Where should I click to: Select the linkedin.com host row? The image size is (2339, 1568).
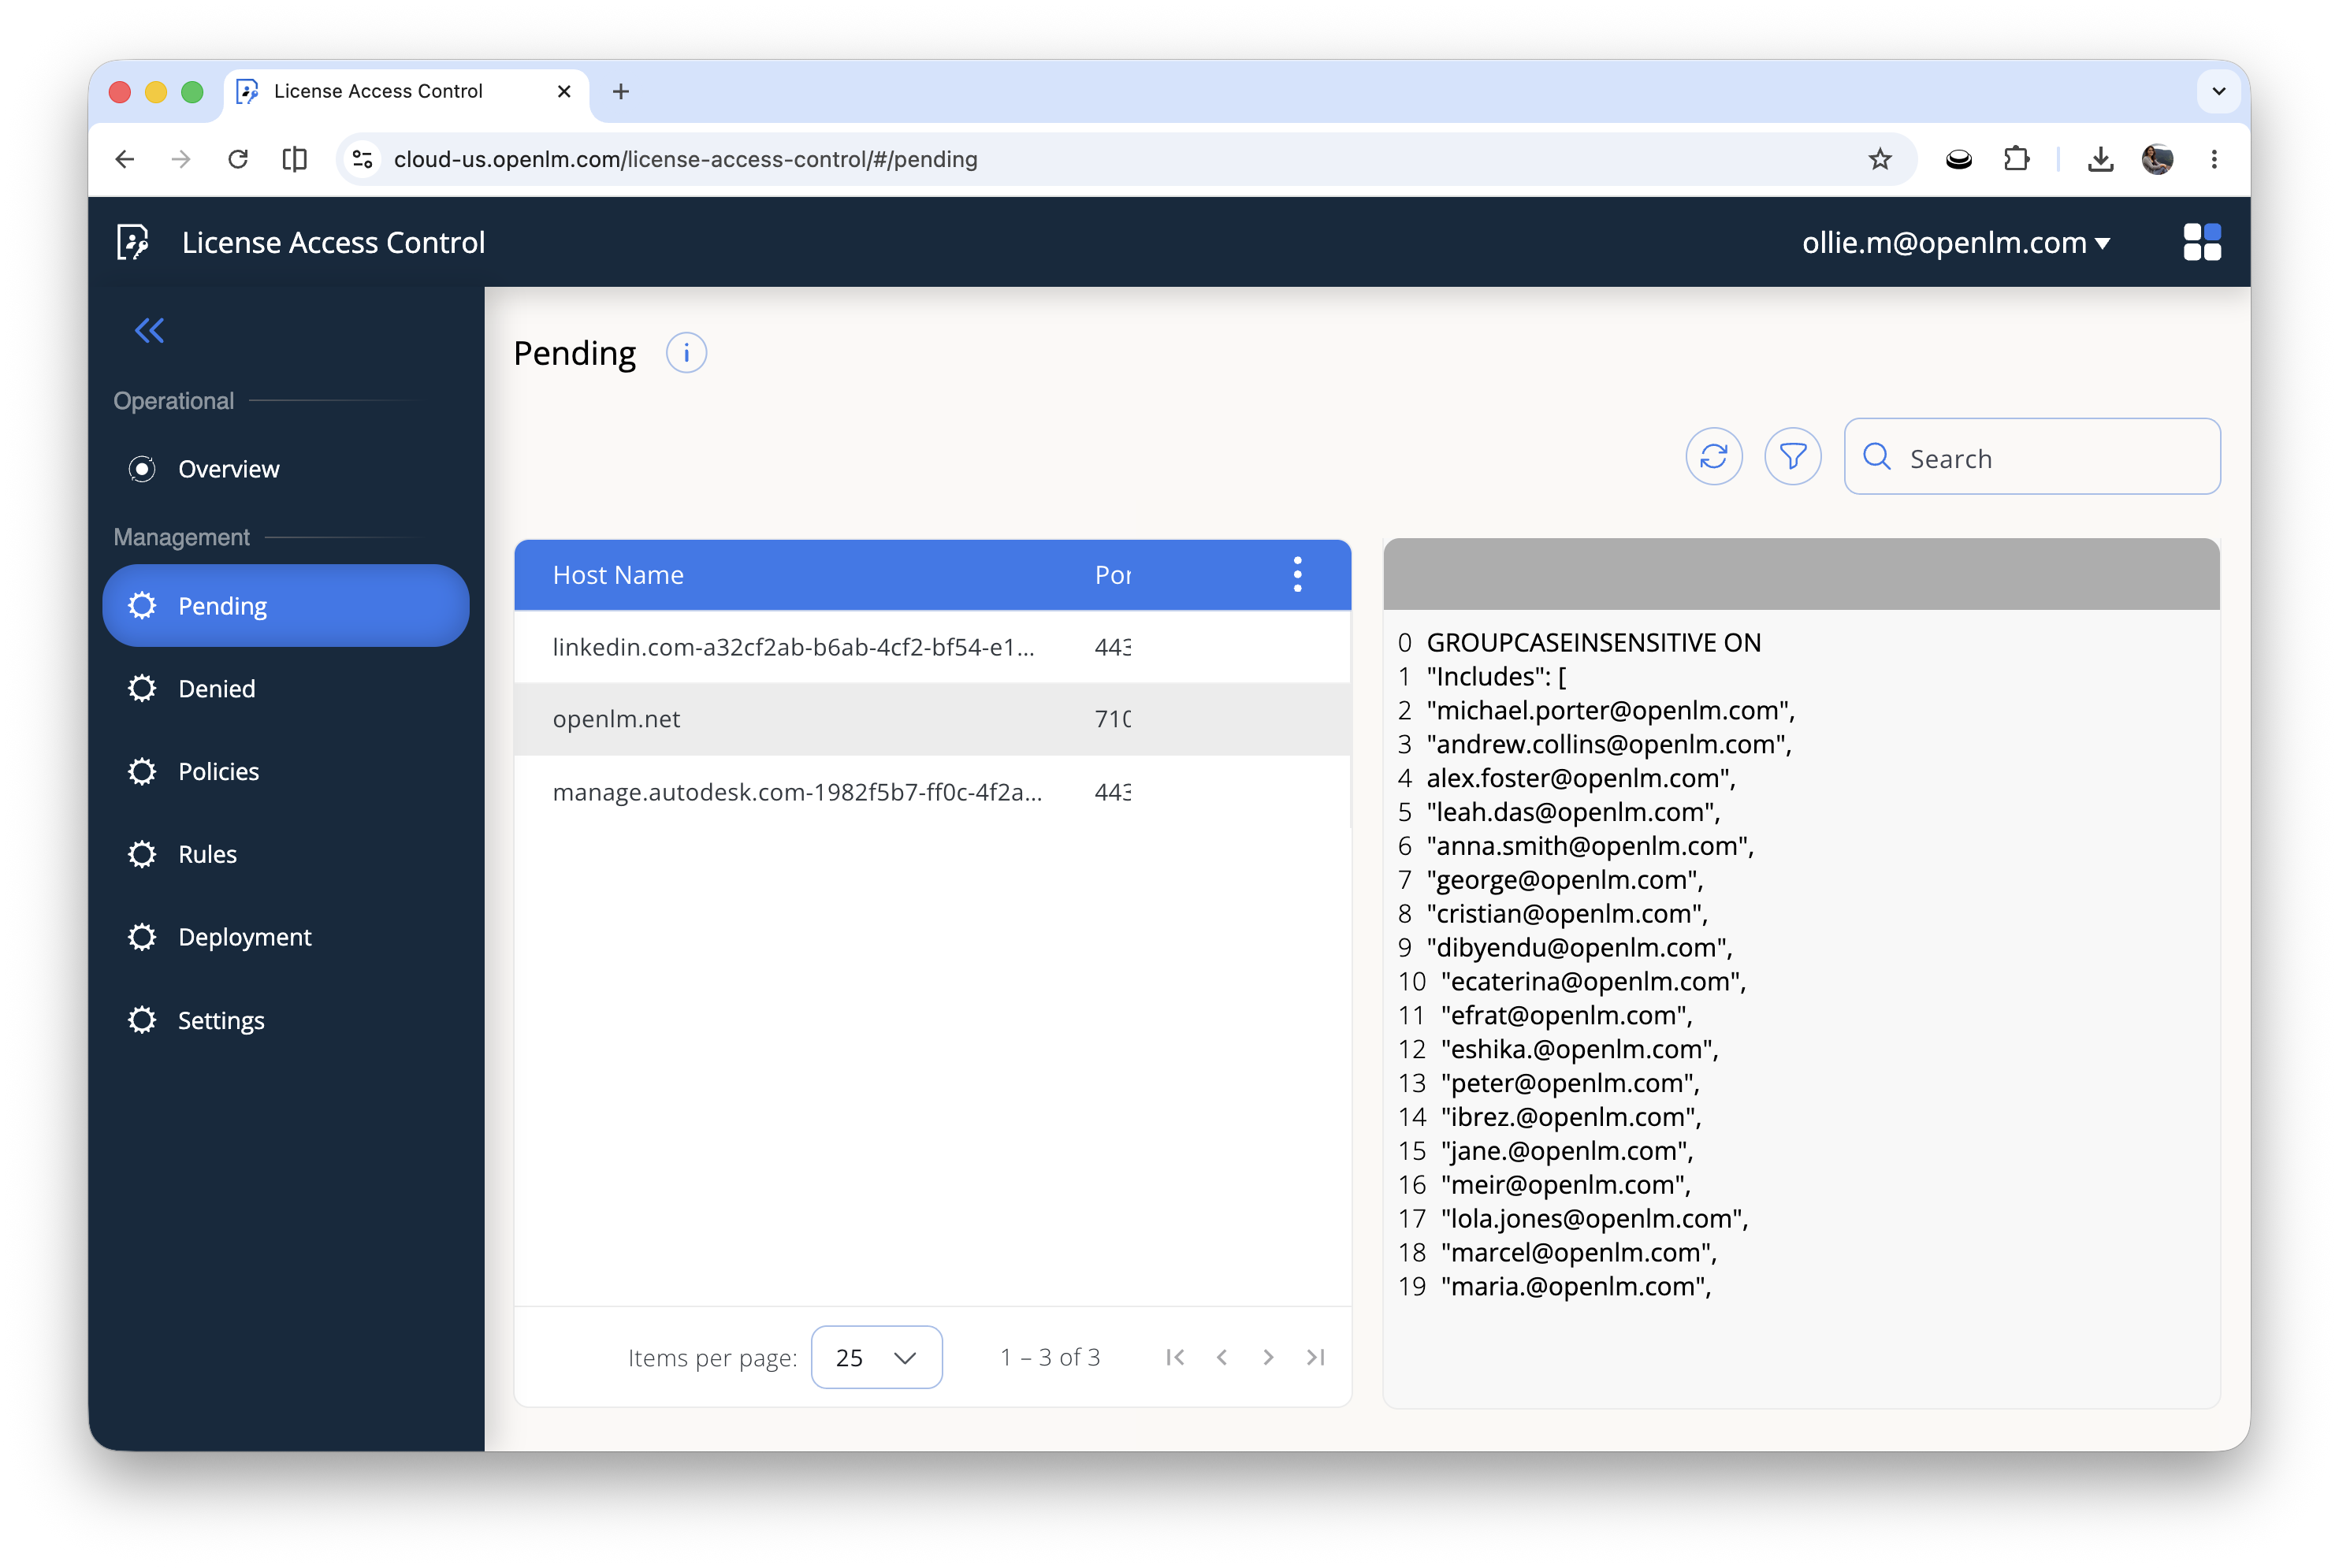pos(932,647)
